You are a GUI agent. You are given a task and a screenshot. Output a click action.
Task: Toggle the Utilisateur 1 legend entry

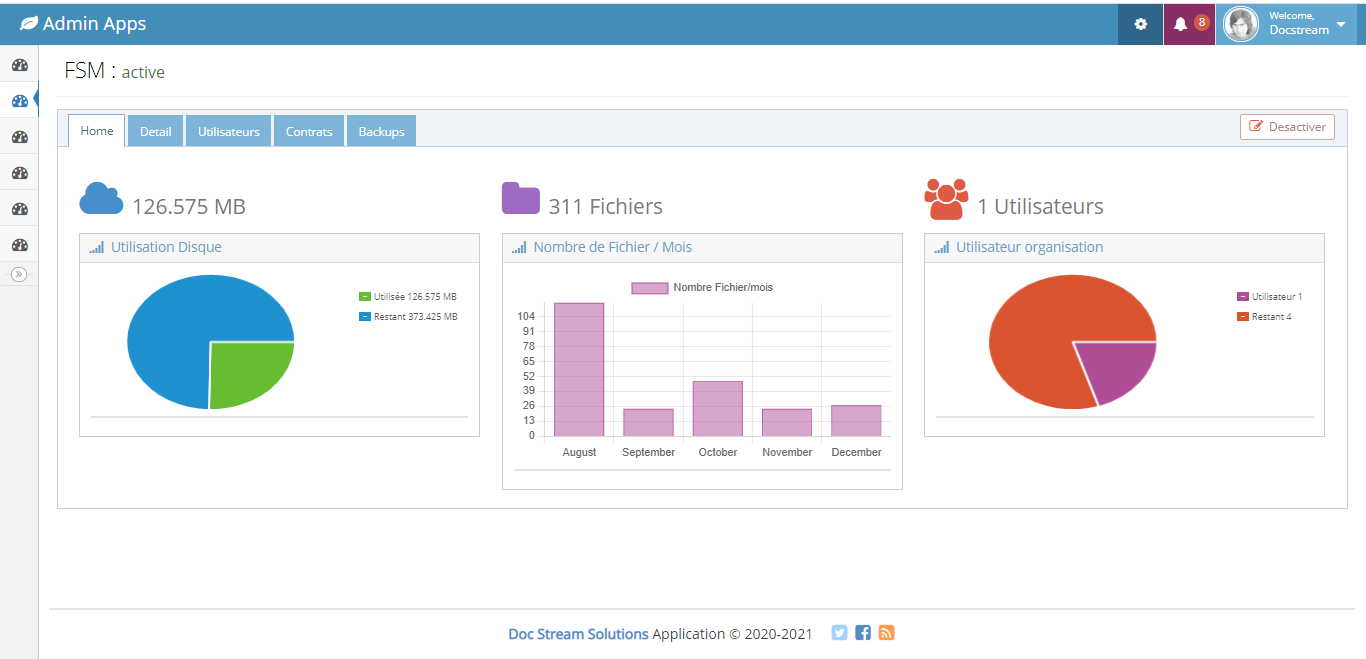click(1270, 297)
